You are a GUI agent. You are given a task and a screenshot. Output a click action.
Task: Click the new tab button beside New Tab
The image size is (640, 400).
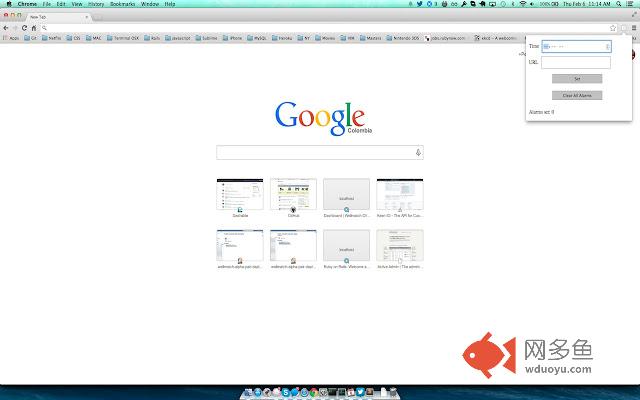[98, 18]
